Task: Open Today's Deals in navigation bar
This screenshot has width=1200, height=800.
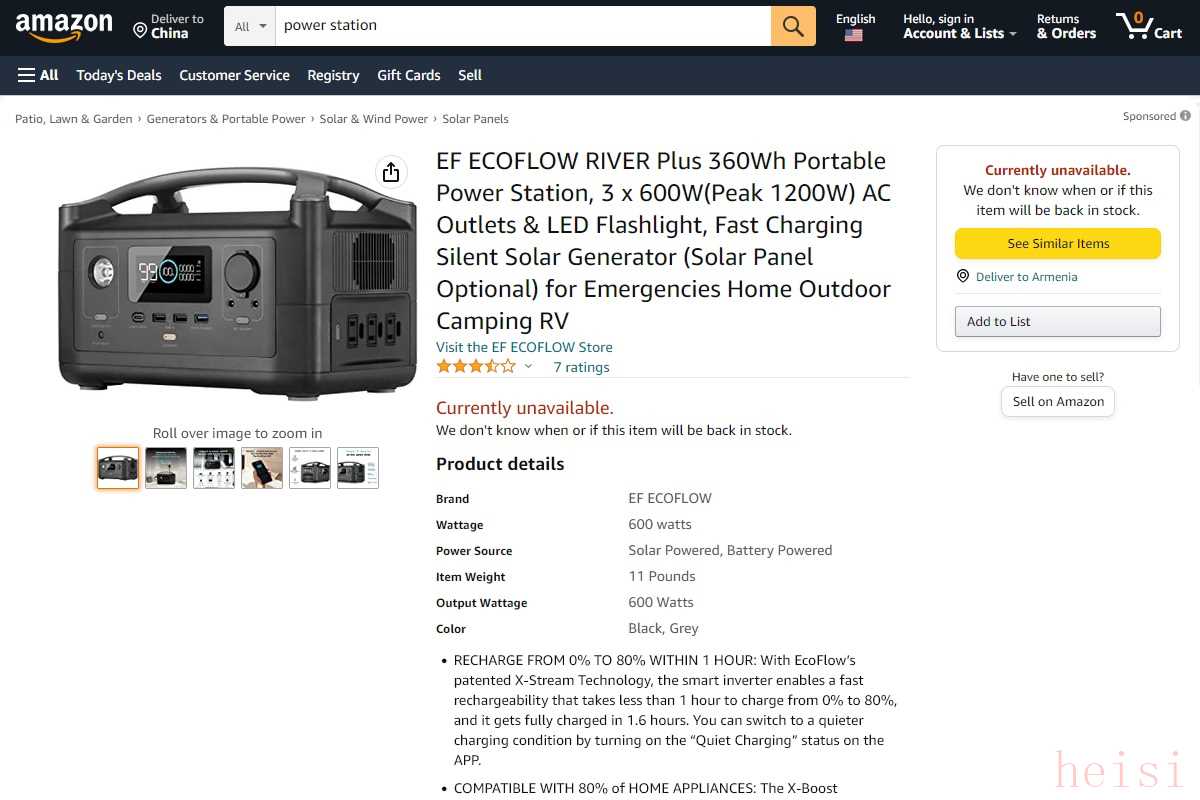Action: [x=119, y=75]
